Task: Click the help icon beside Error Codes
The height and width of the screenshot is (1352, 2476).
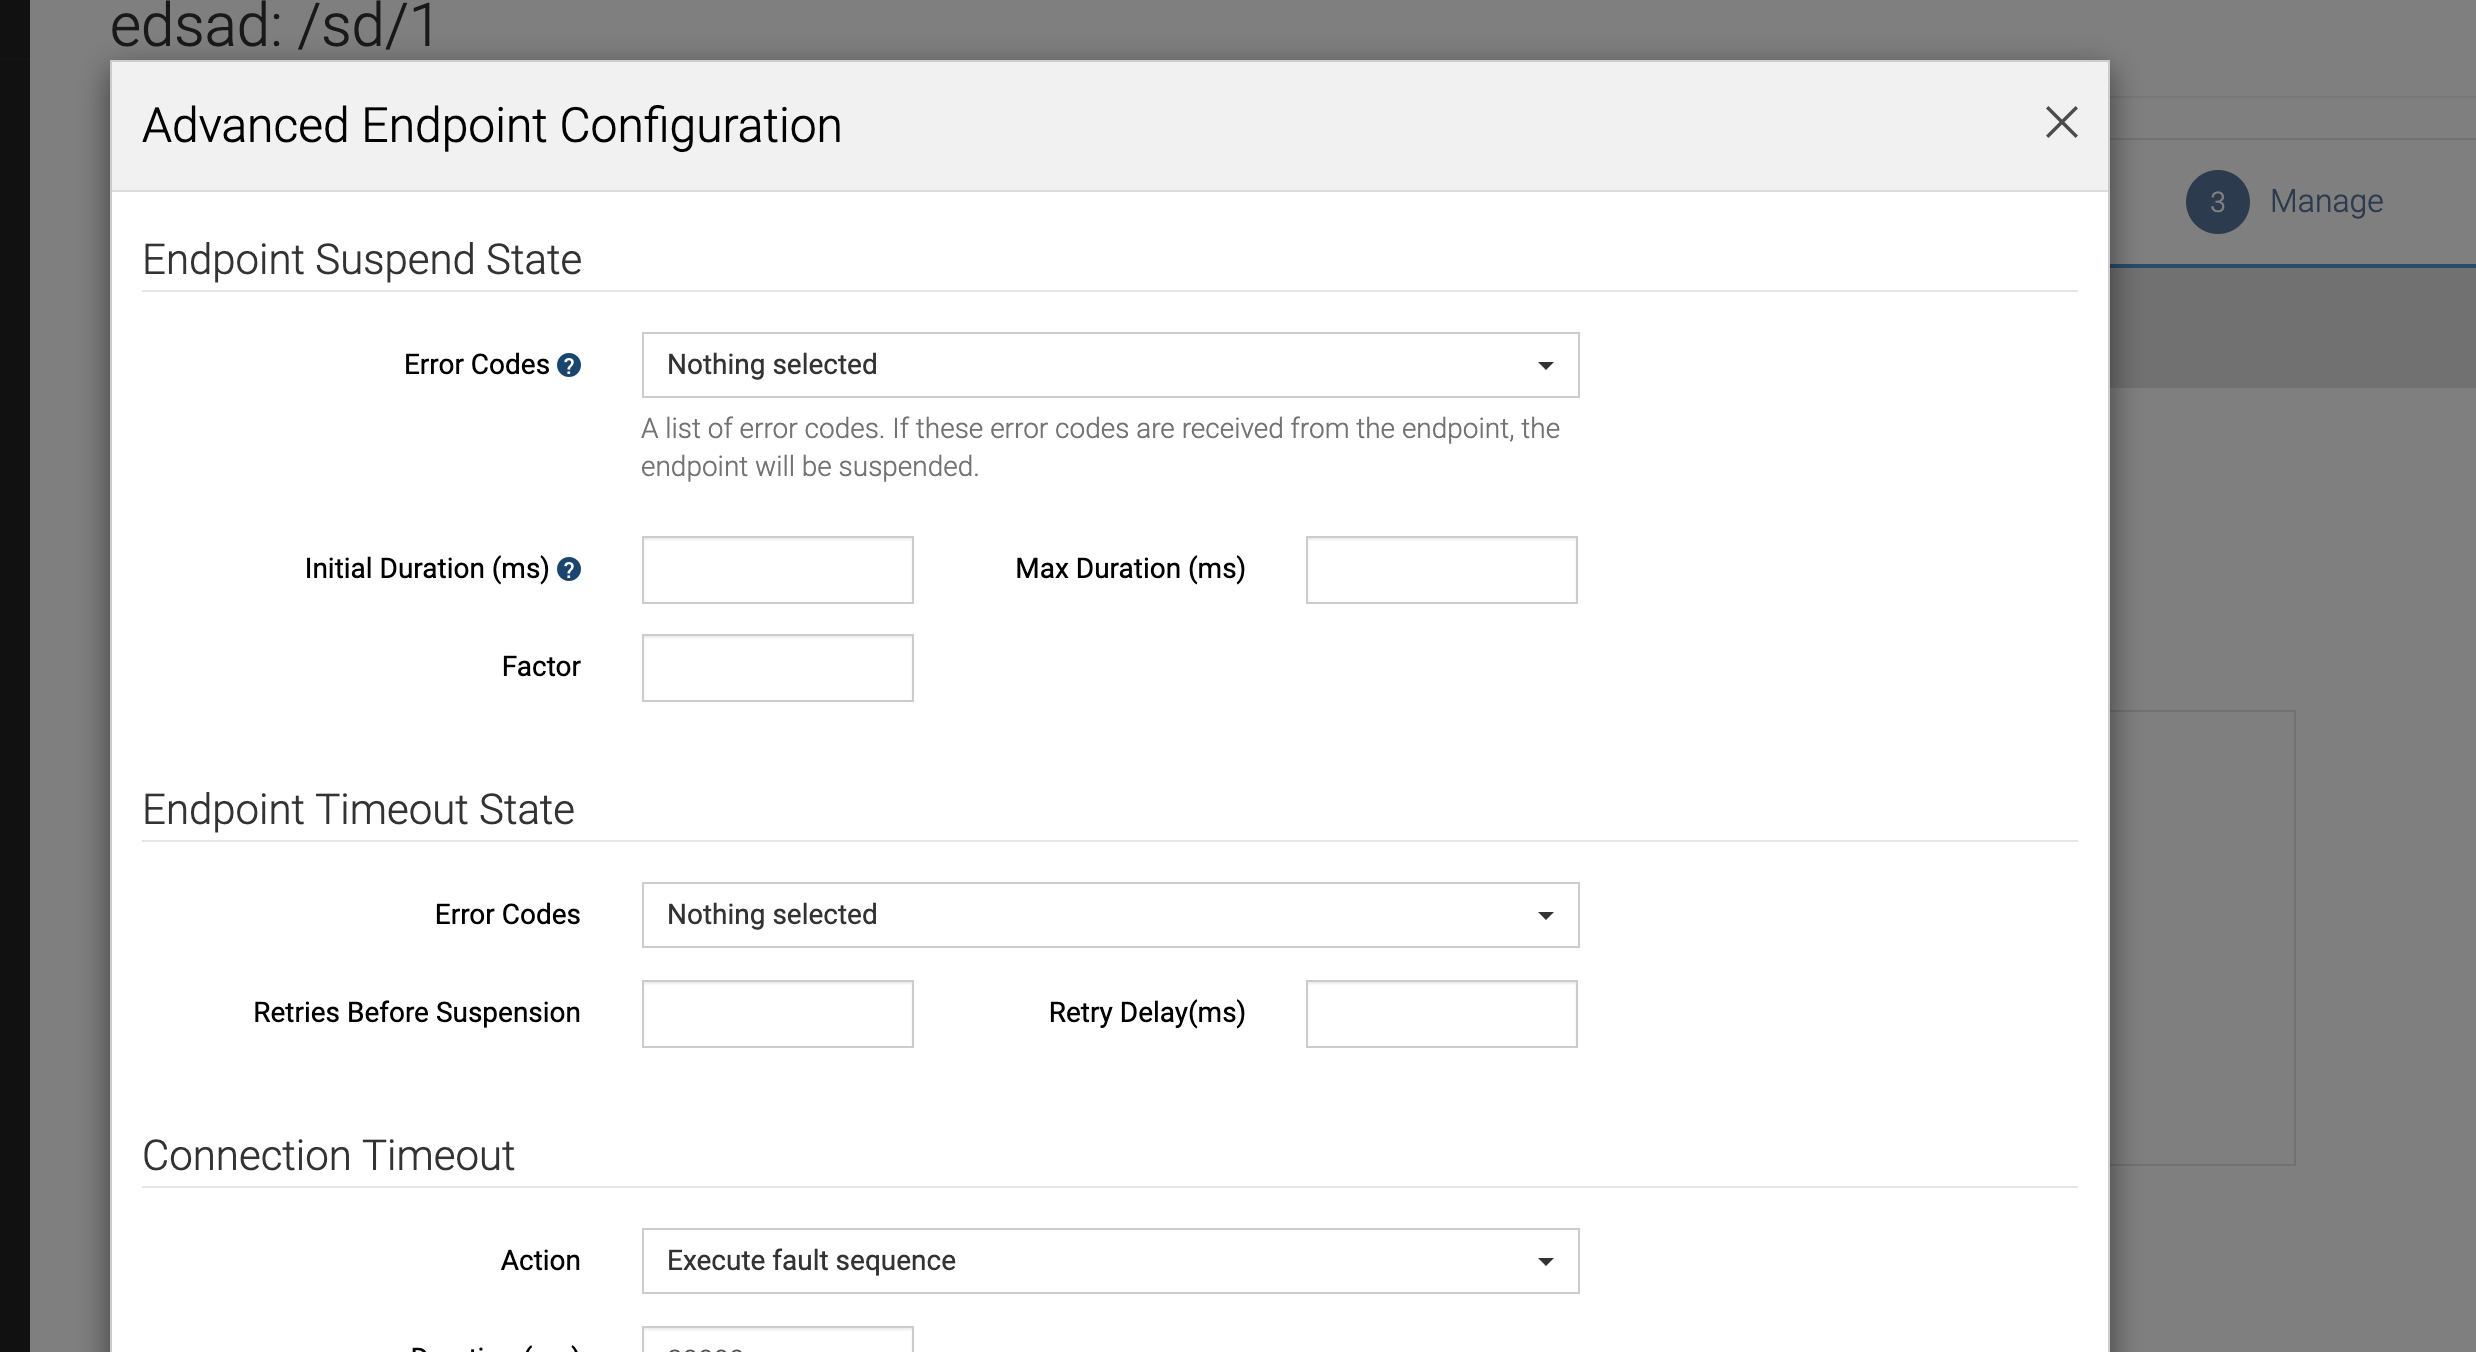Action: click(x=569, y=365)
